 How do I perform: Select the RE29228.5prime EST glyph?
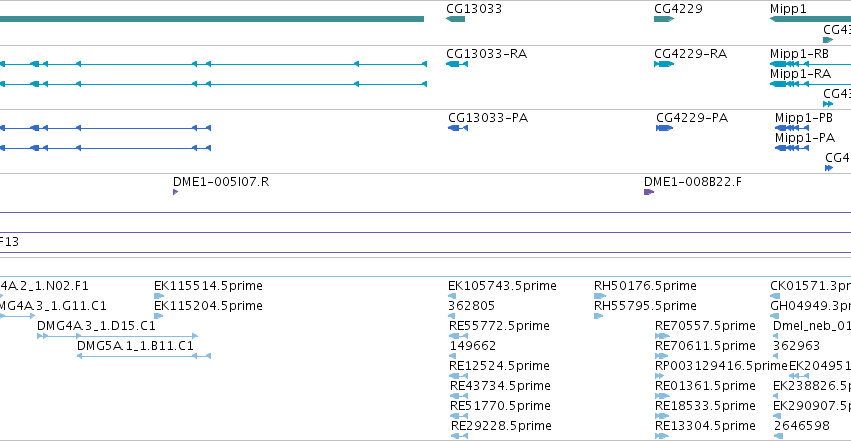tap(459, 436)
